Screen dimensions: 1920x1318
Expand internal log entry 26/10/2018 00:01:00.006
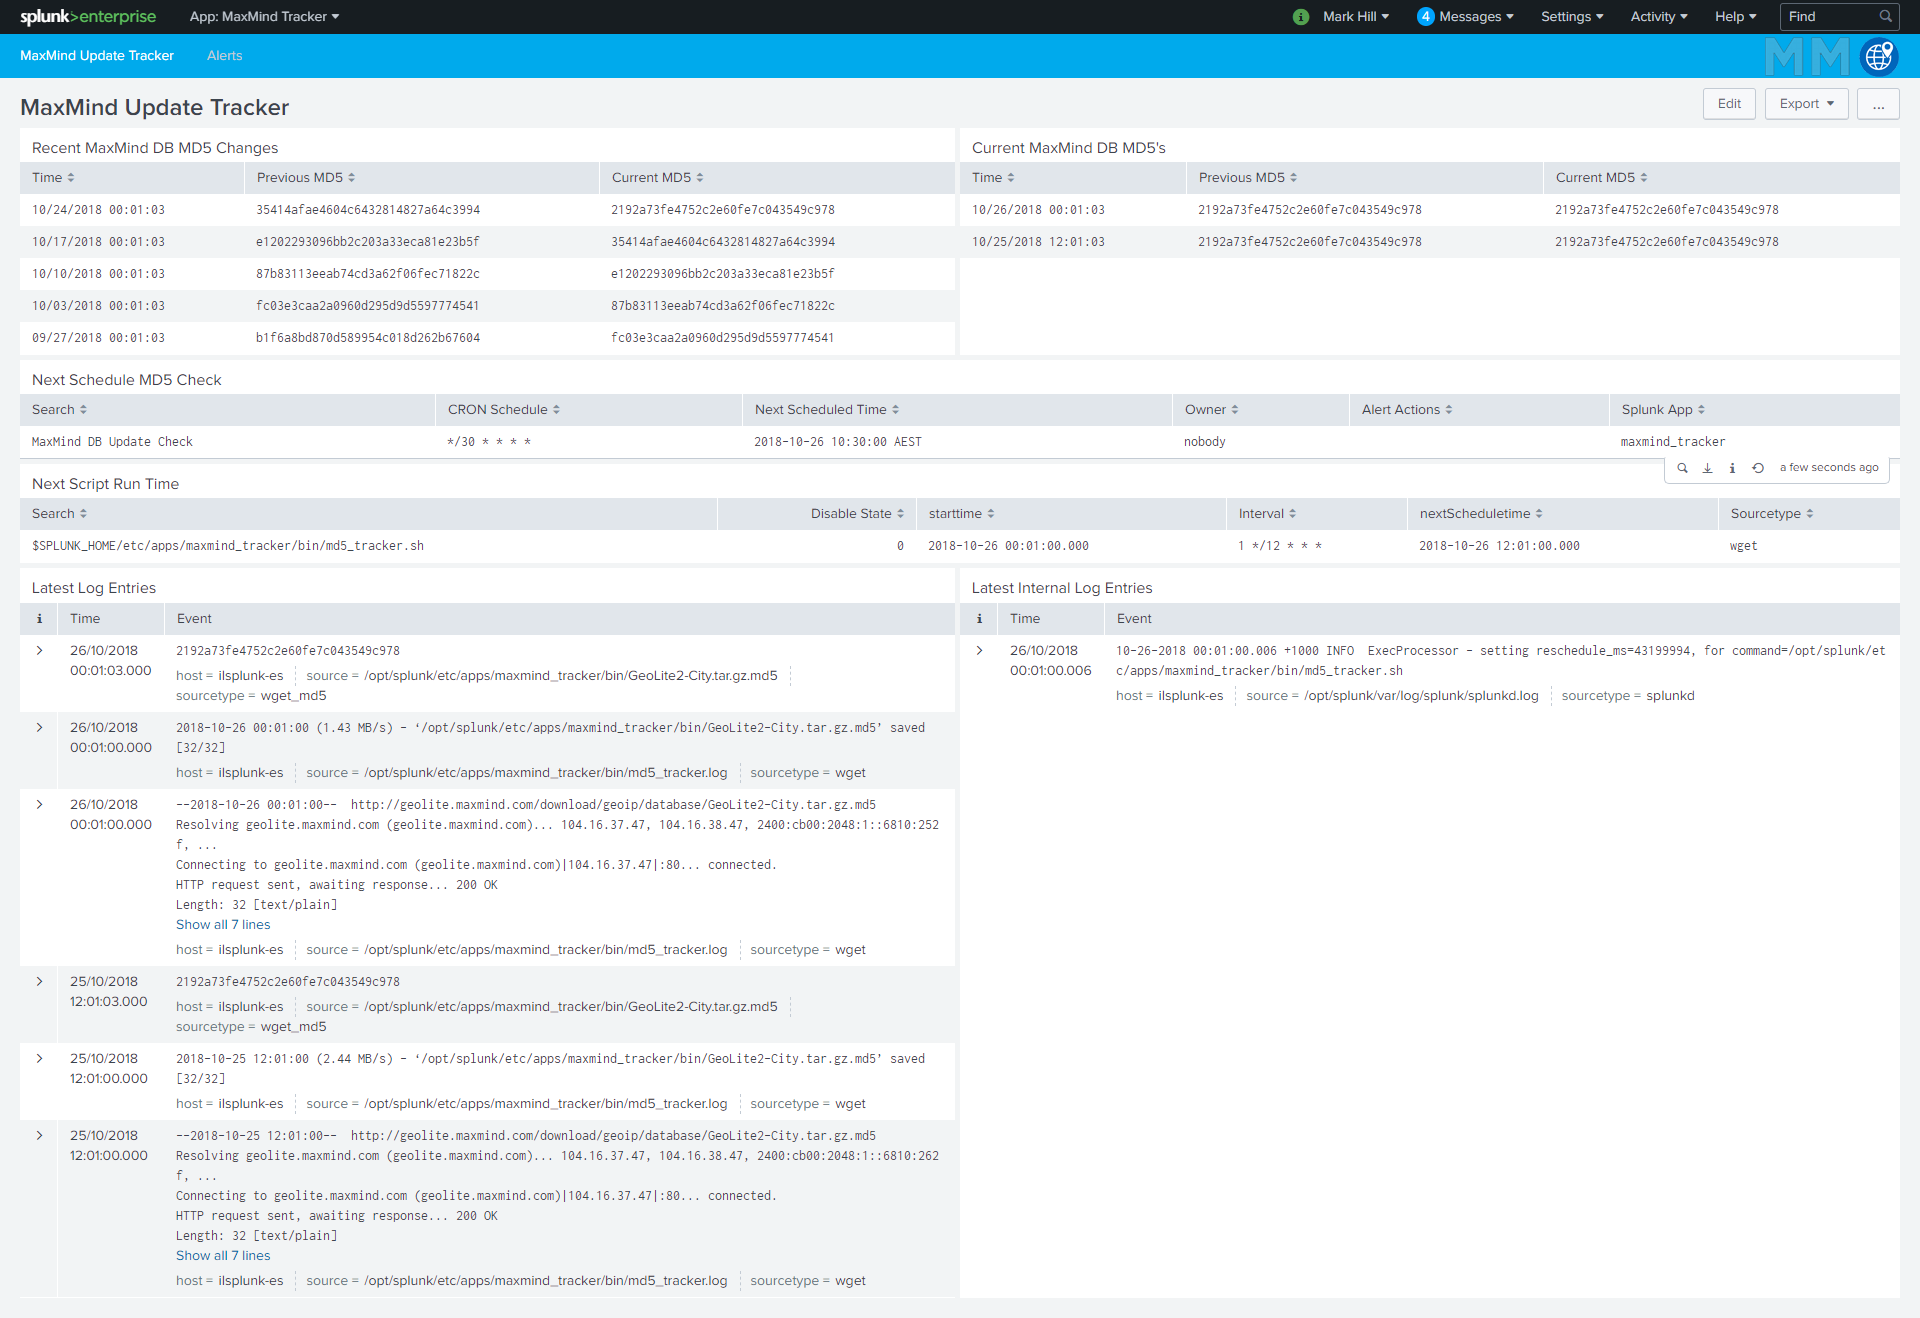(x=979, y=651)
